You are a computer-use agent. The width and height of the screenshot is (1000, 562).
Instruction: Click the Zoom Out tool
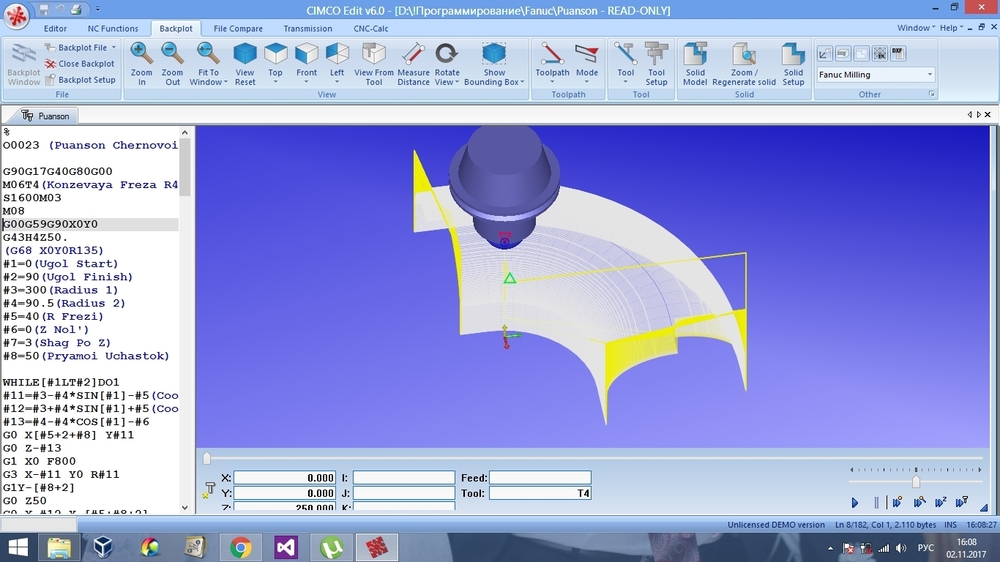coord(172,64)
